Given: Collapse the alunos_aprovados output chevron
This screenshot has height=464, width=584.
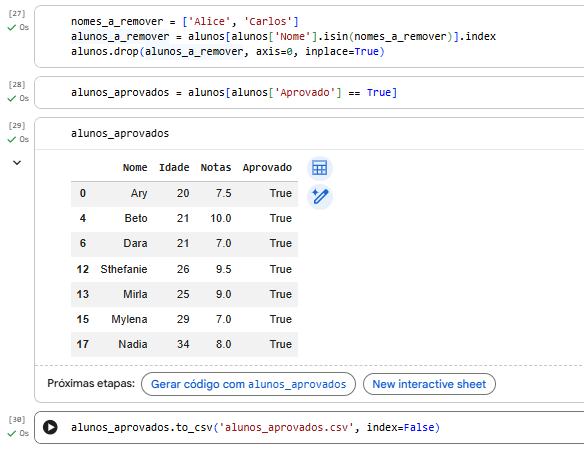Looking at the screenshot, I should tap(17, 163).
